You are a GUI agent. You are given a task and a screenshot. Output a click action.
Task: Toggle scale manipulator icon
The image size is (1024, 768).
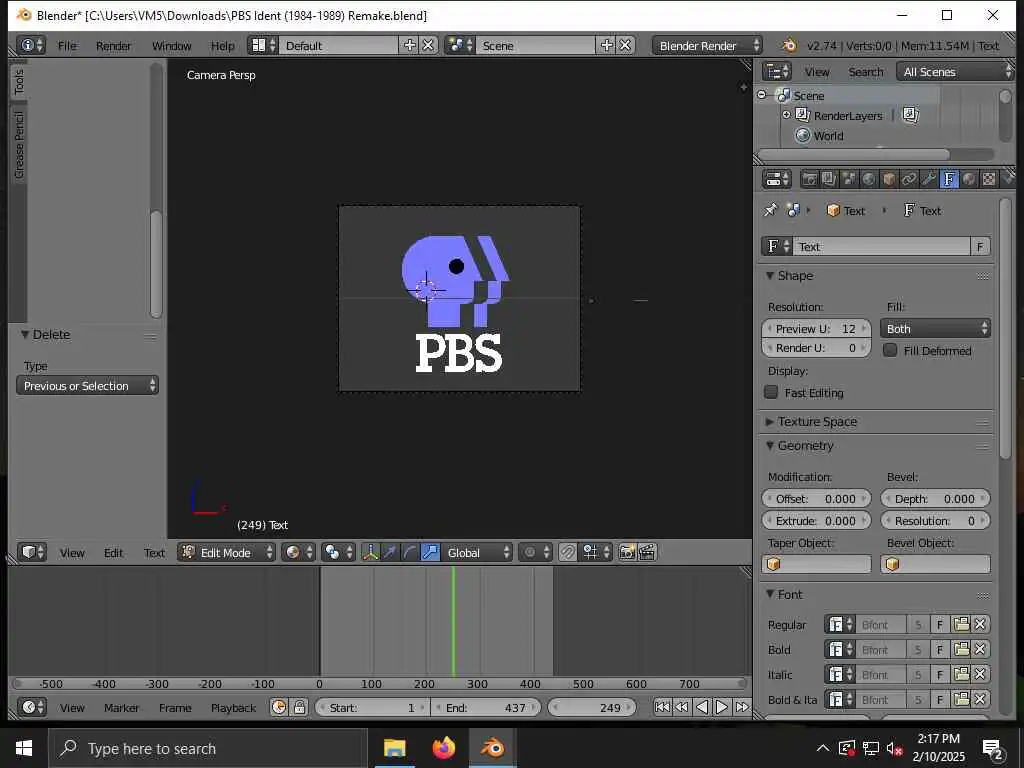(430, 552)
